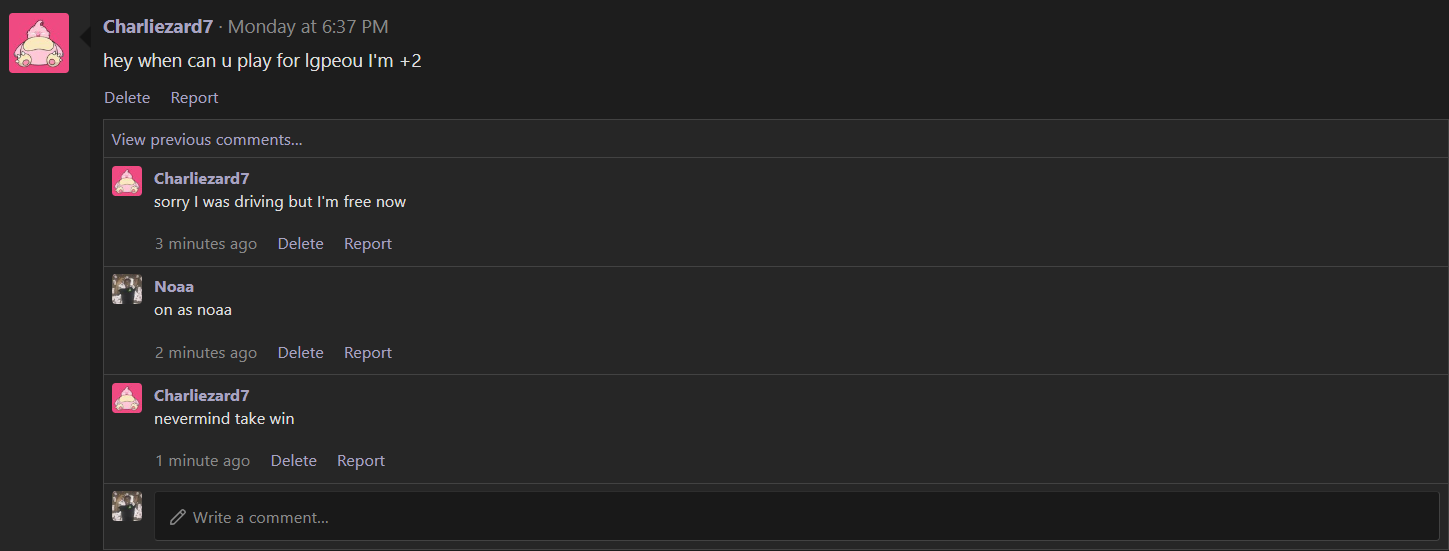Click your avatar beside the comment box
This screenshot has height=551, width=1449.
click(127, 506)
